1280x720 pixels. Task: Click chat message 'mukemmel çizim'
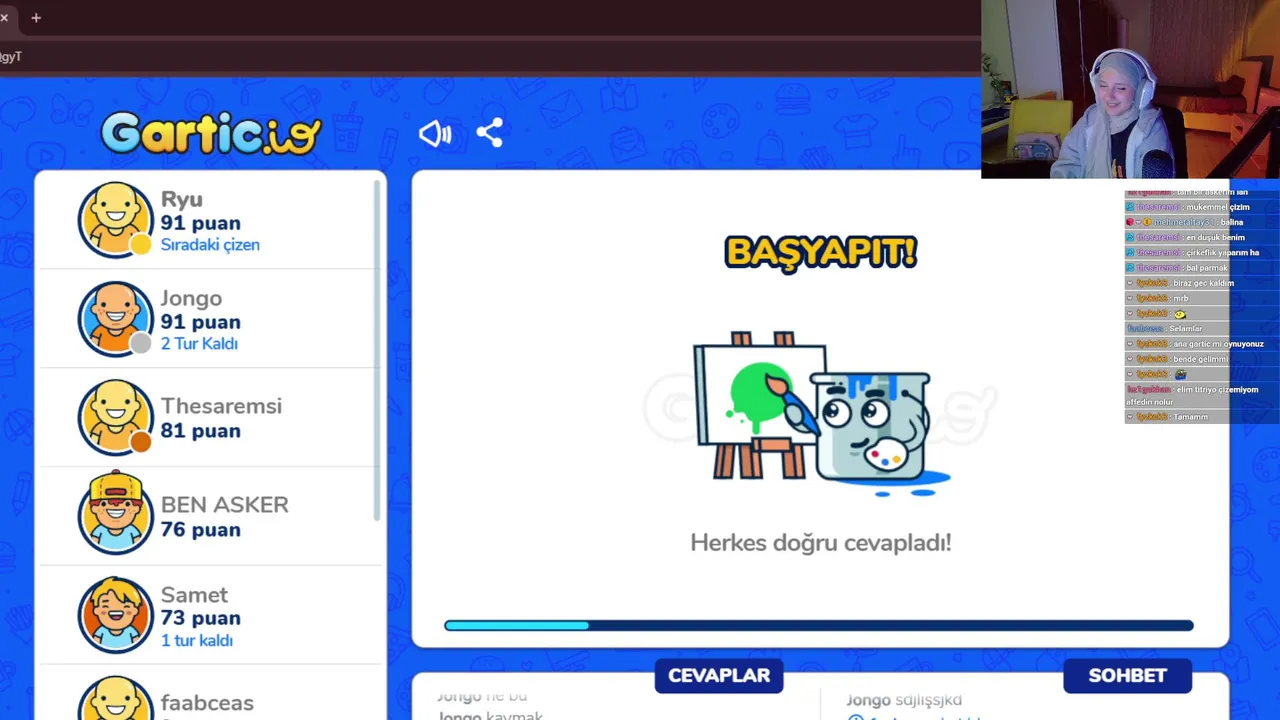1218,207
